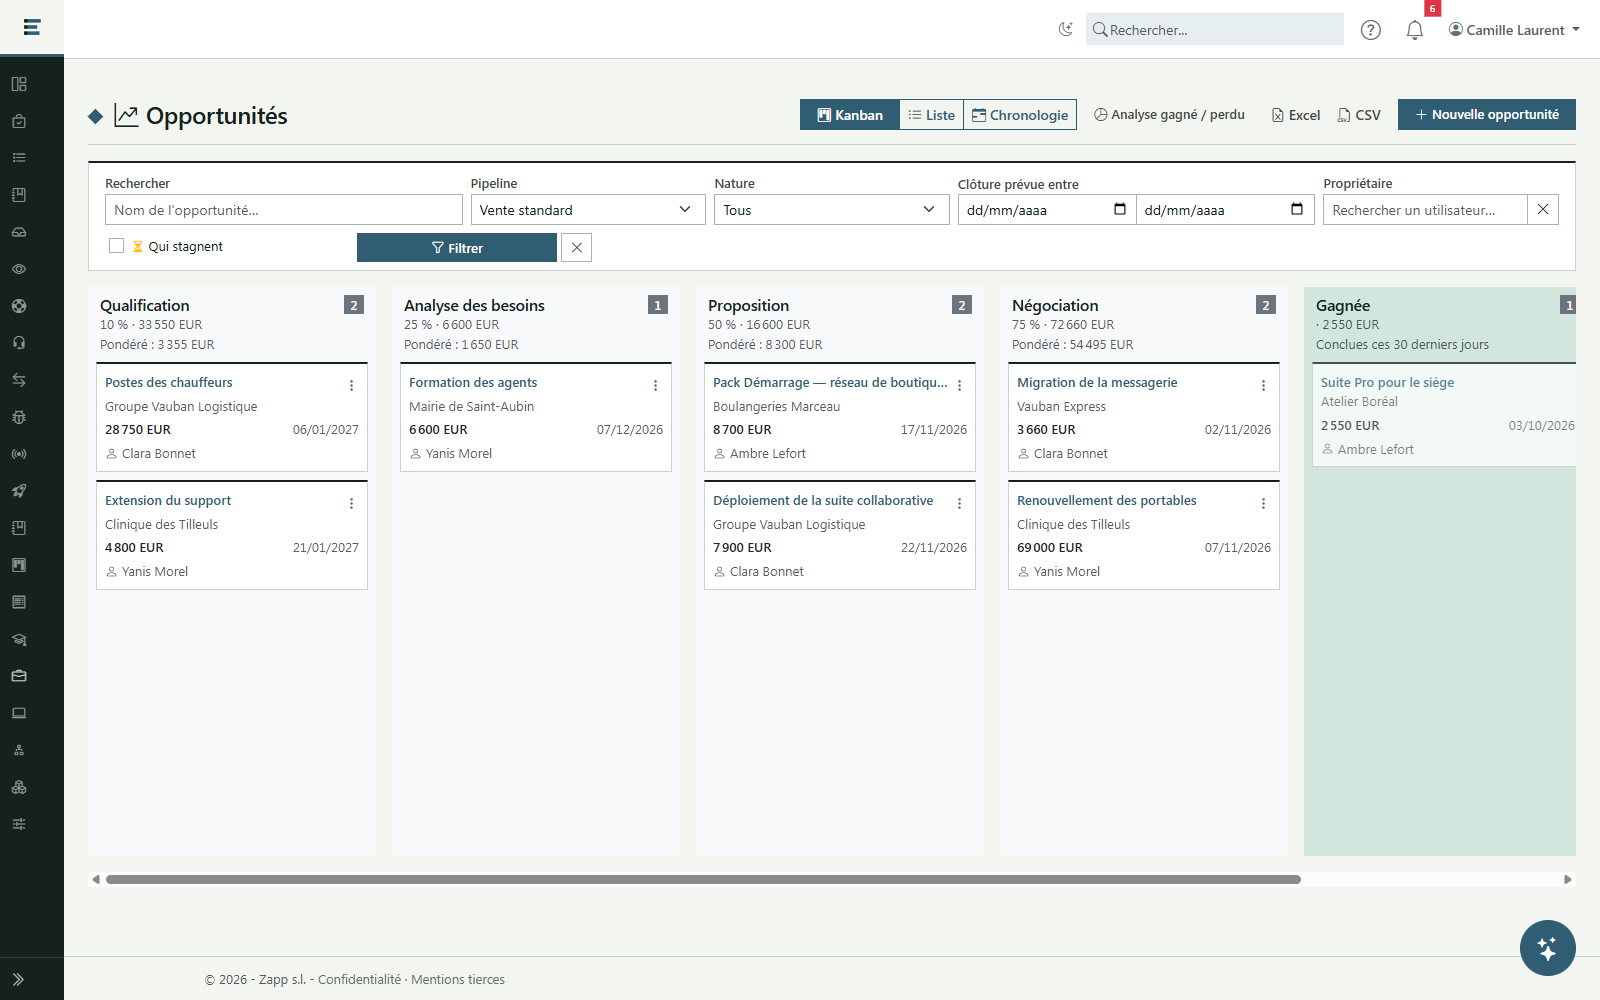Toggle dark mode moon icon

click(1066, 29)
